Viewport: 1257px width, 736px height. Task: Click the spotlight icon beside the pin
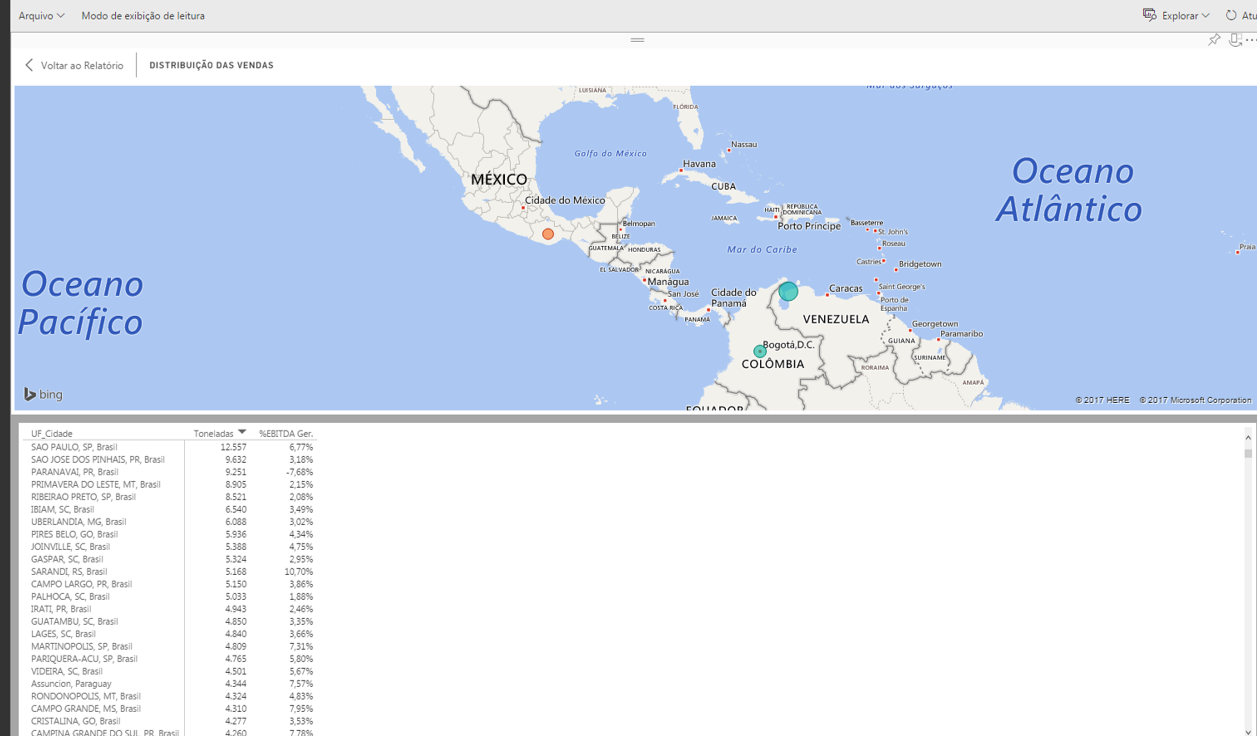click(x=1235, y=40)
